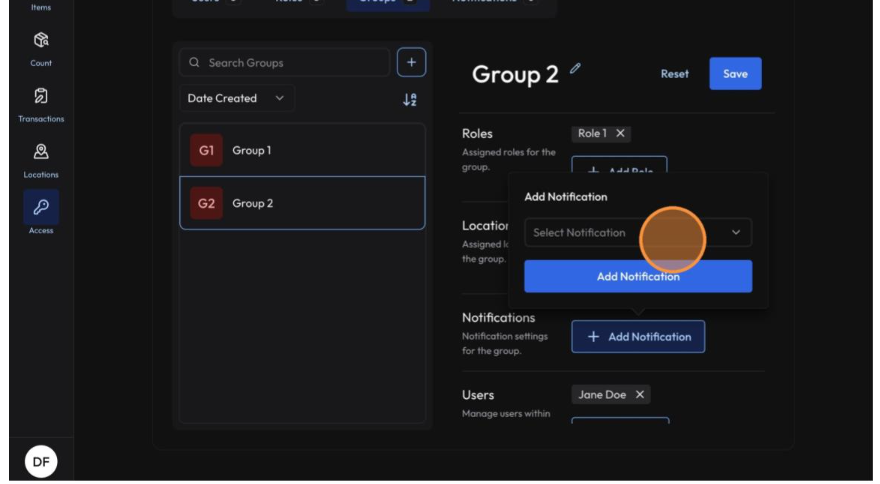Image resolution: width=880 pixels, height=484 pixels.
Task: Save the group changes
Action: [x=735, y=74]
